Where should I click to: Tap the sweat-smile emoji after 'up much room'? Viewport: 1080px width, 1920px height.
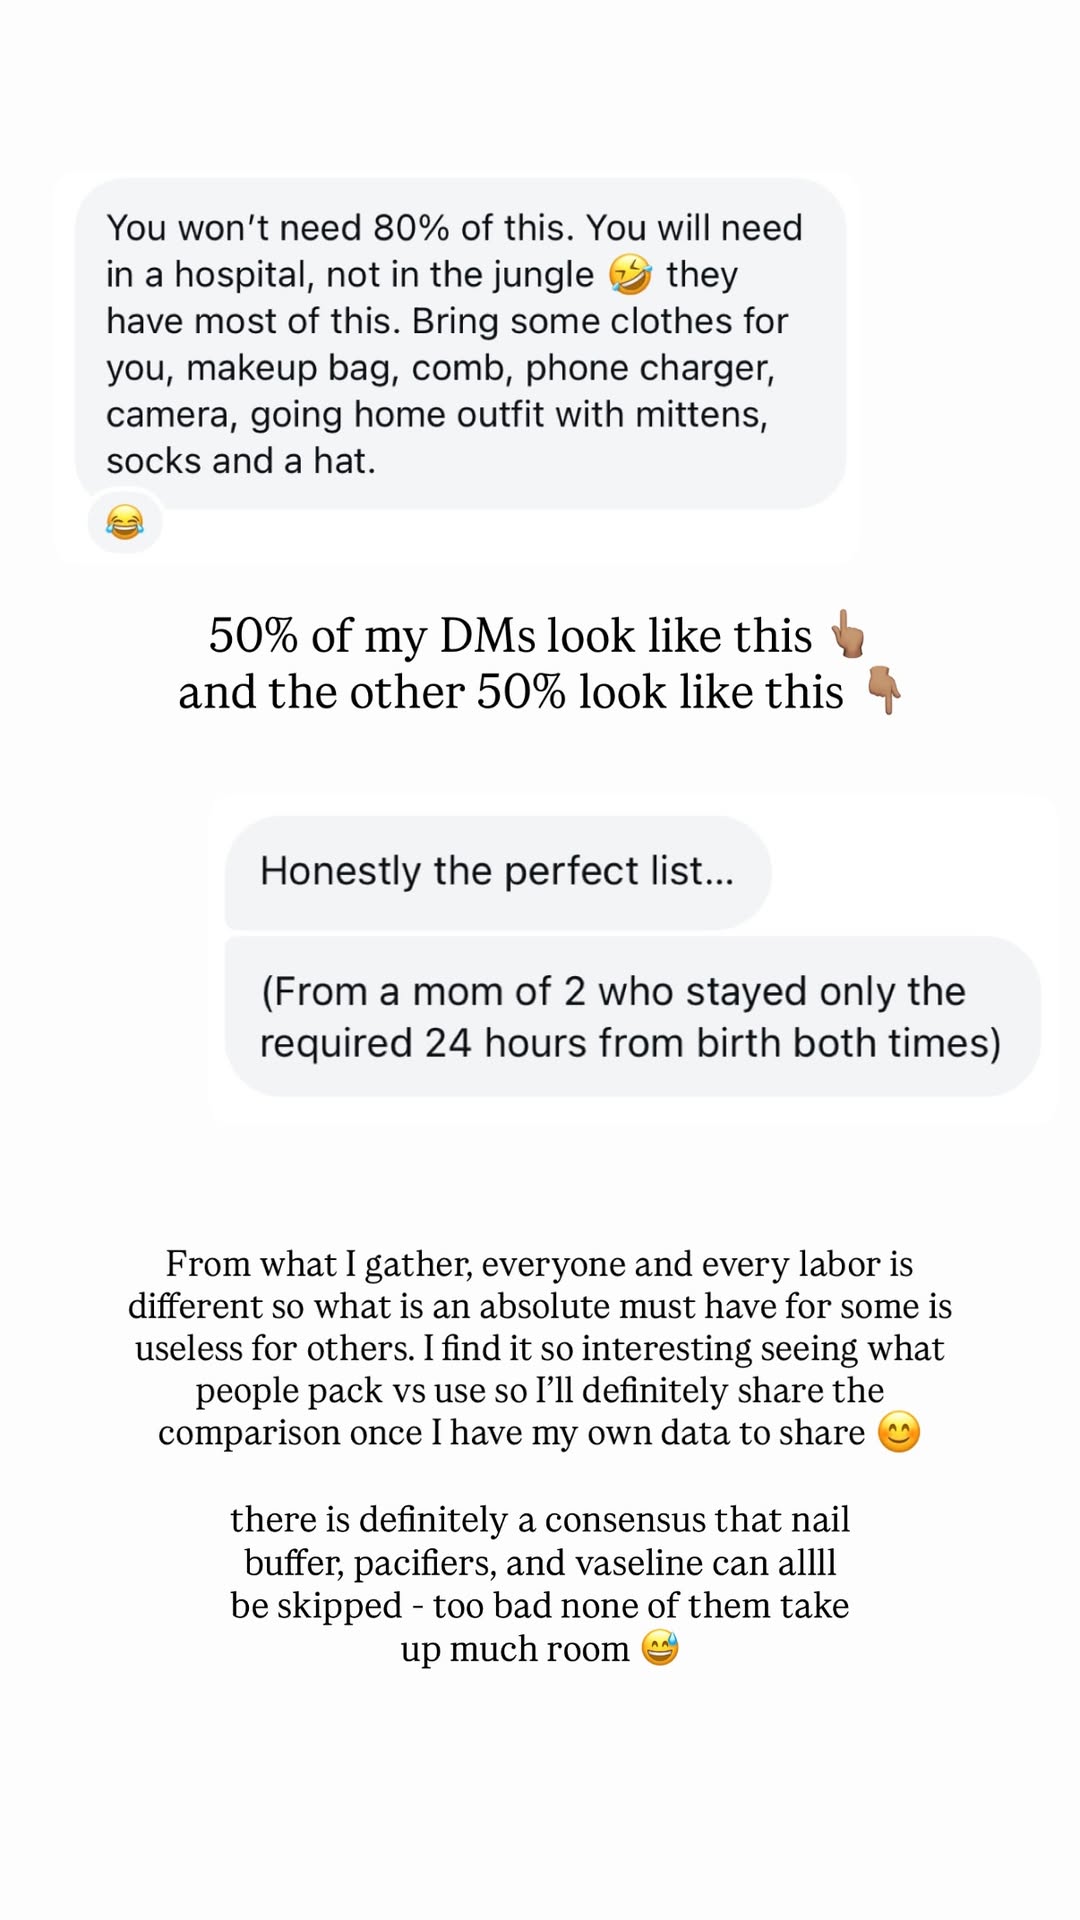click(x=660, y=1647)
